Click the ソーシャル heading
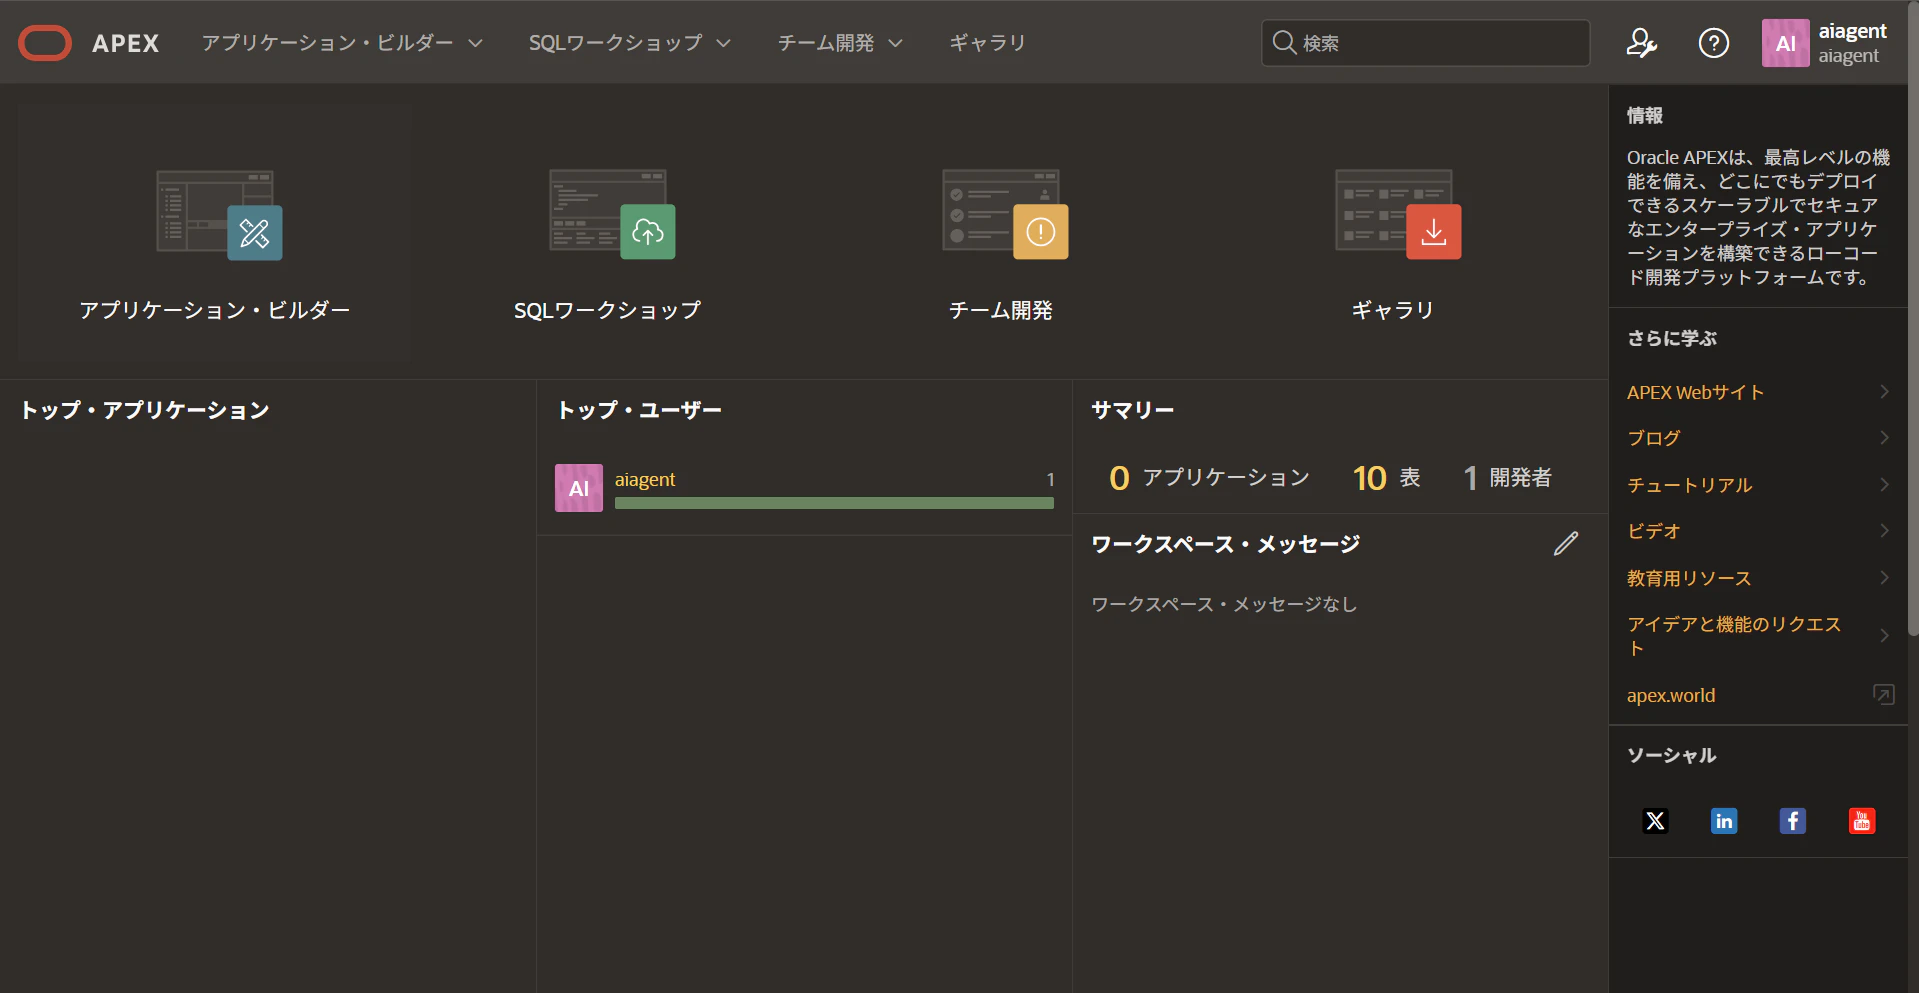 [x=1672, y=755]
